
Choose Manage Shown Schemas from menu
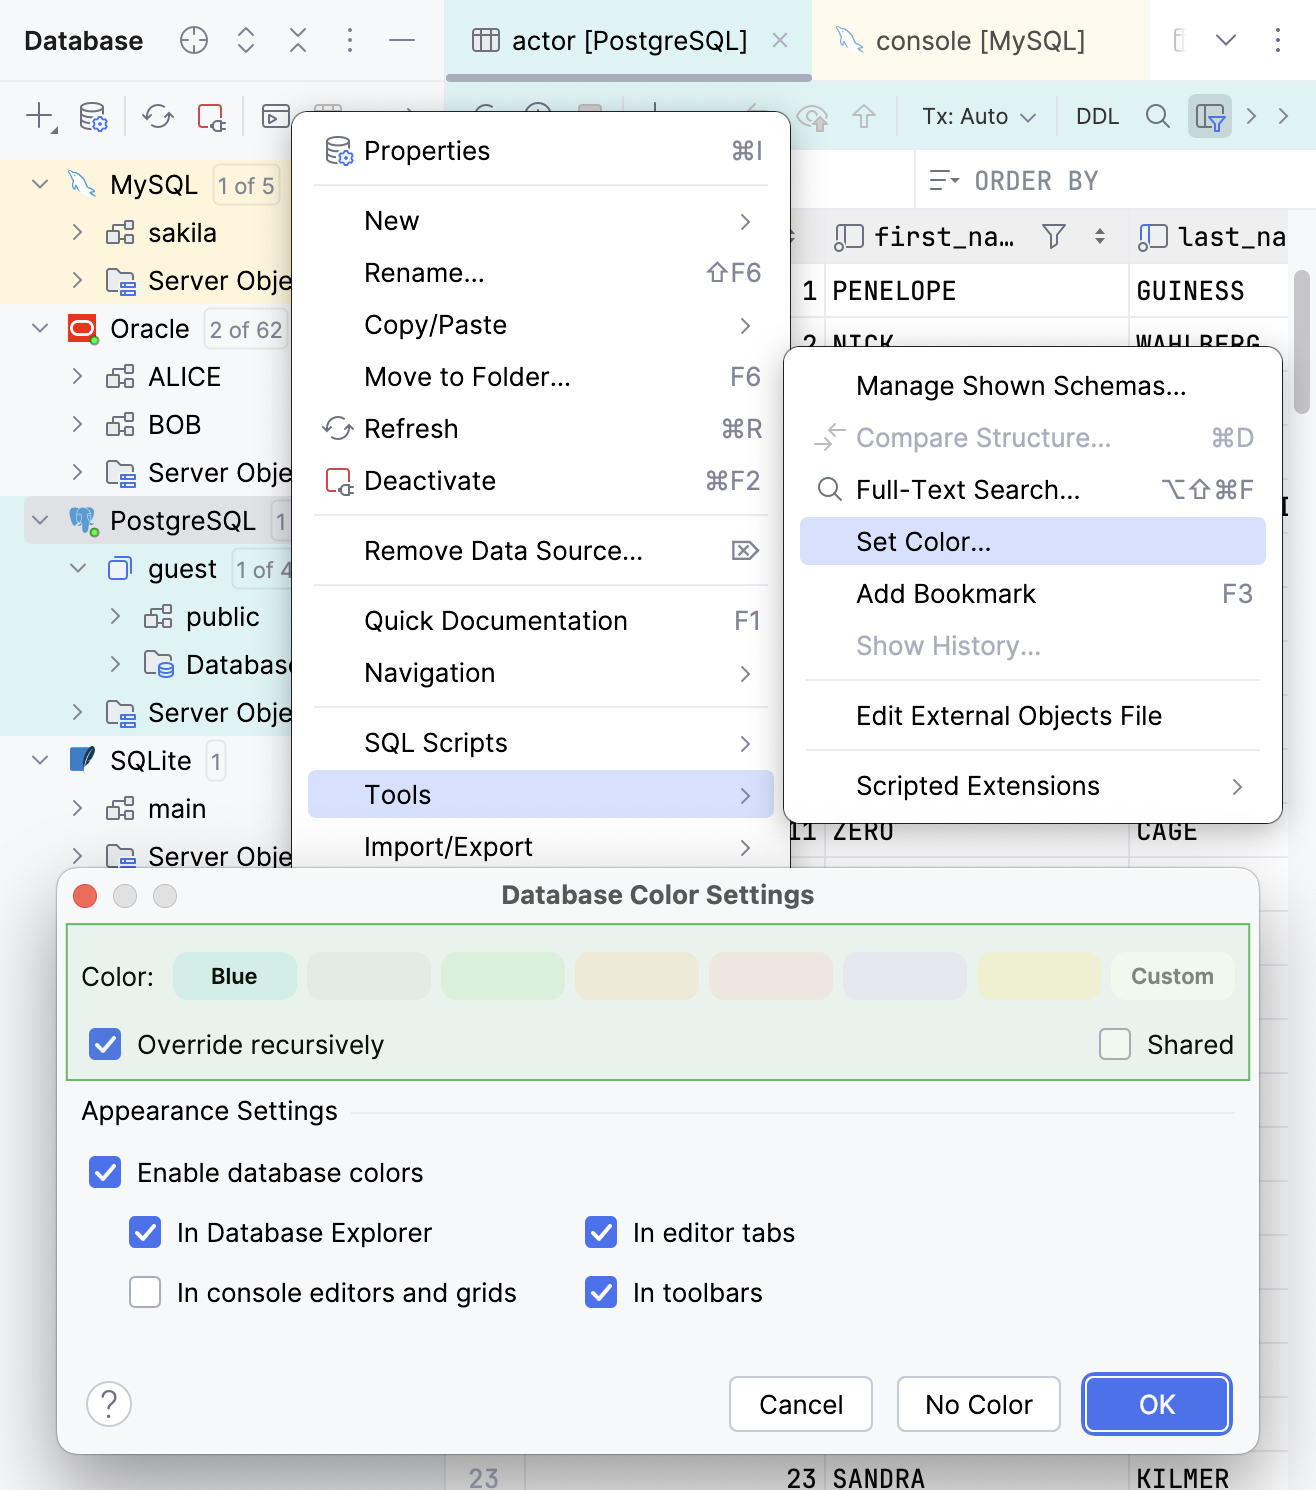coord(1020,385)
